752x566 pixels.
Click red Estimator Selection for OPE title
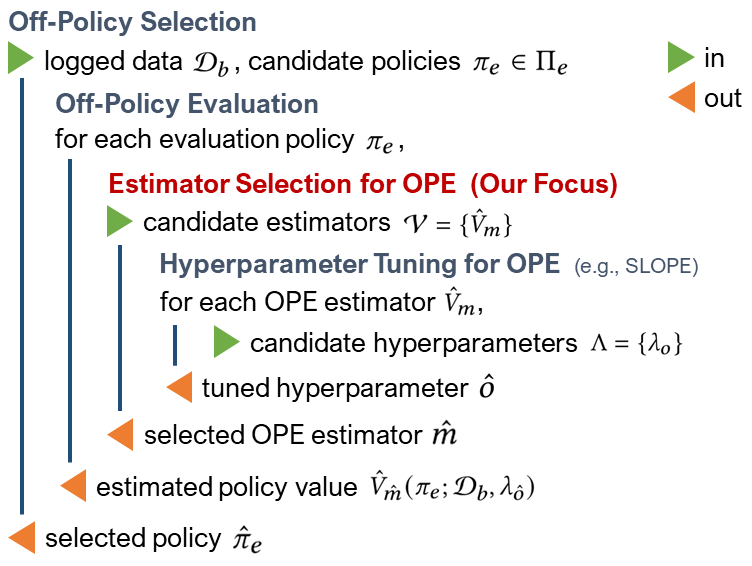(x=363, y=184)
